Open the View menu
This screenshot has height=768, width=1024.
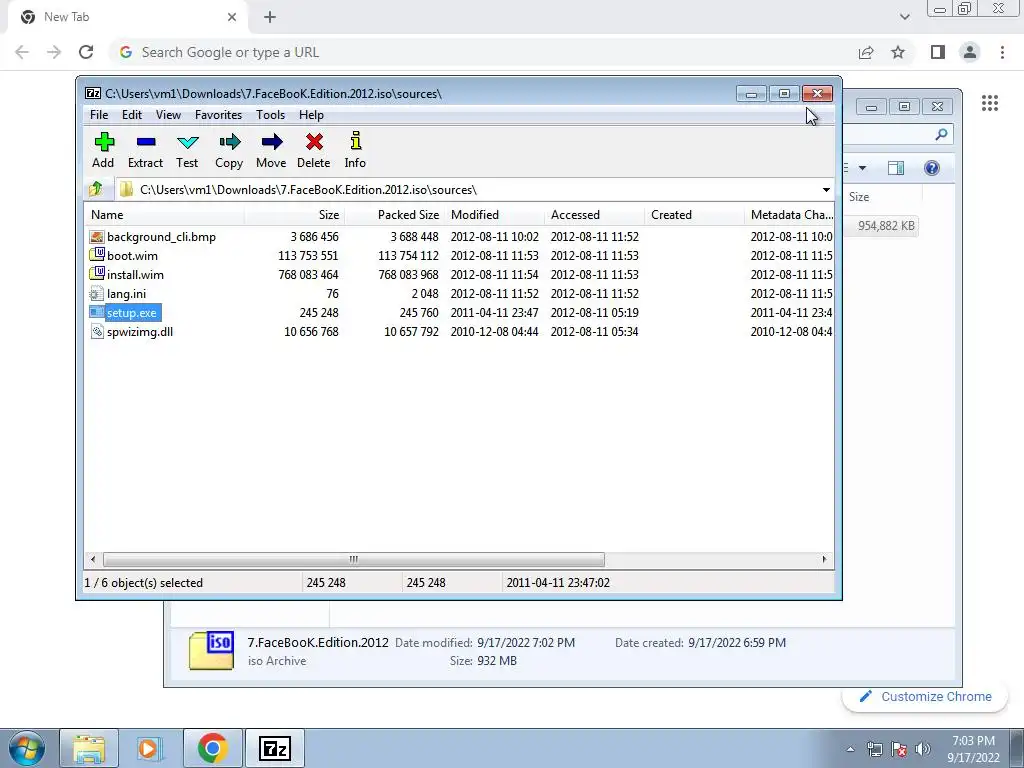coord(168,115)
